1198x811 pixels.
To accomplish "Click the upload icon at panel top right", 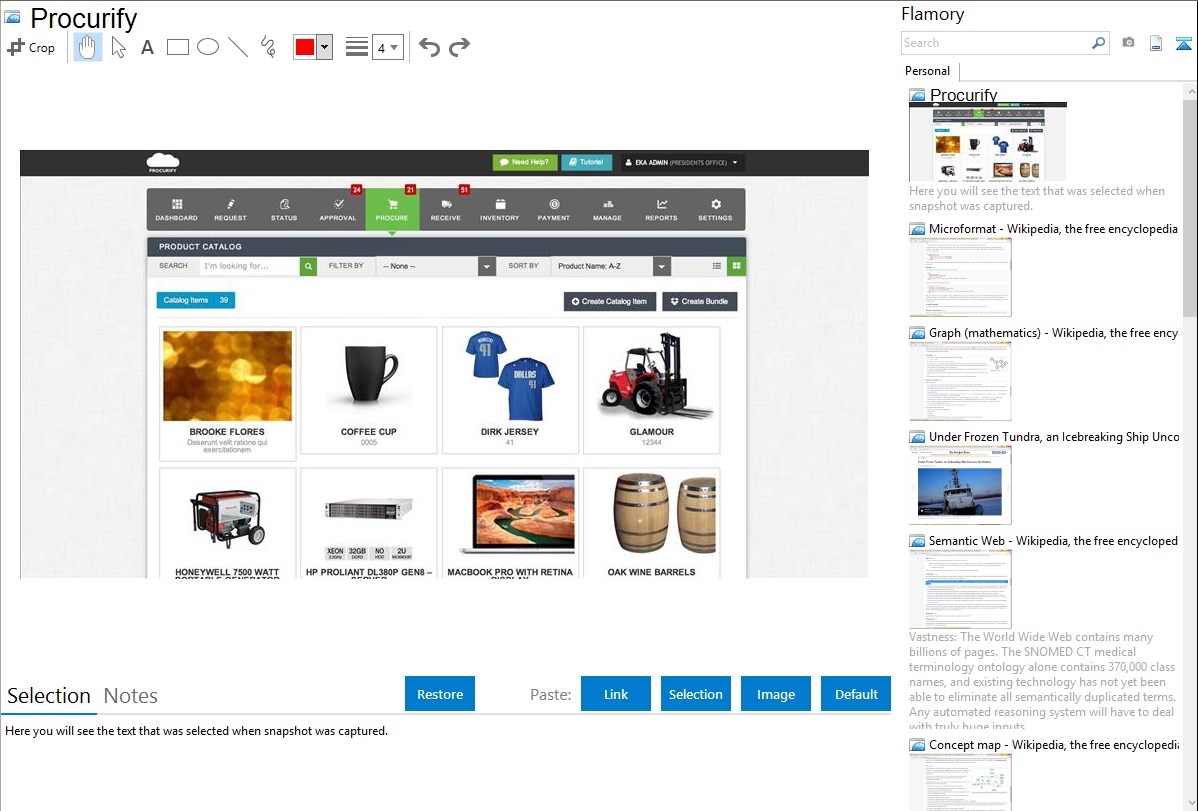I will click(x=1183, y=43).
